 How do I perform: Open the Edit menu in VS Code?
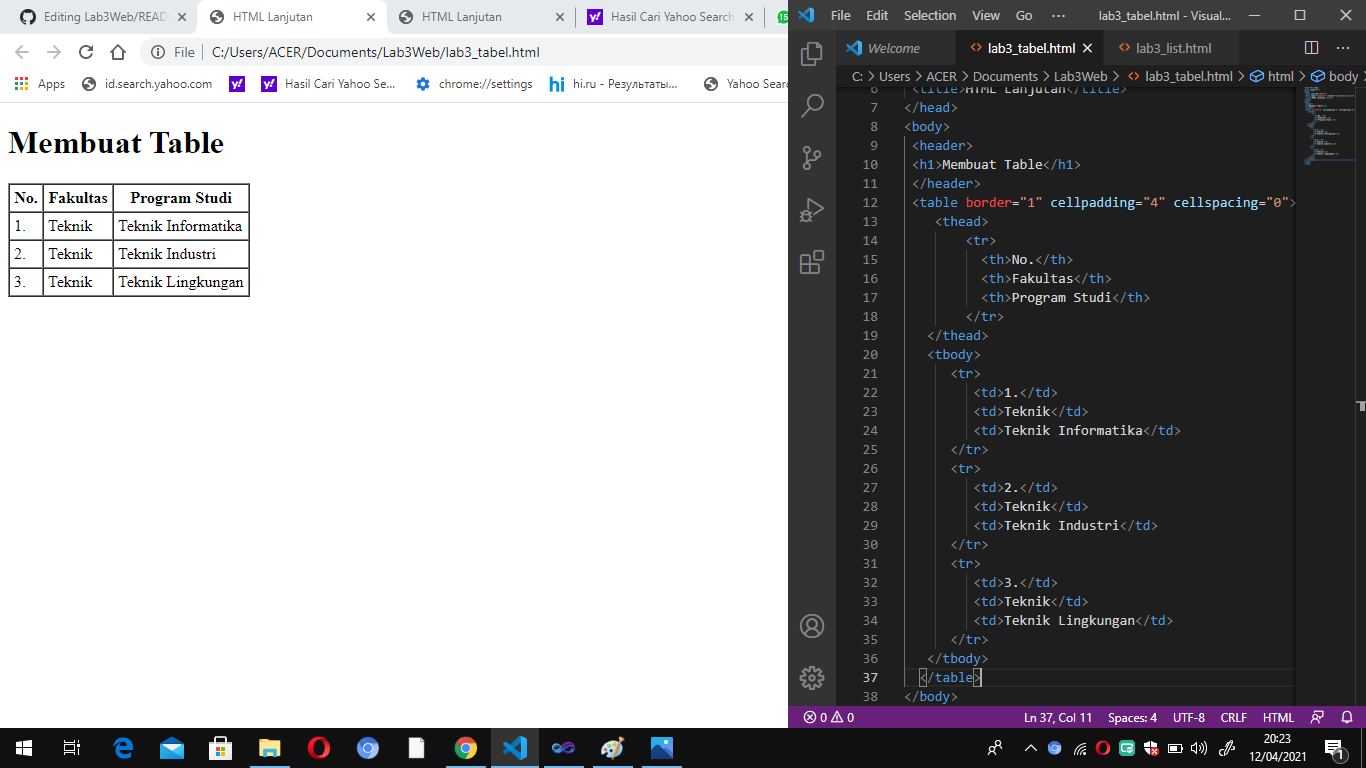877,15
